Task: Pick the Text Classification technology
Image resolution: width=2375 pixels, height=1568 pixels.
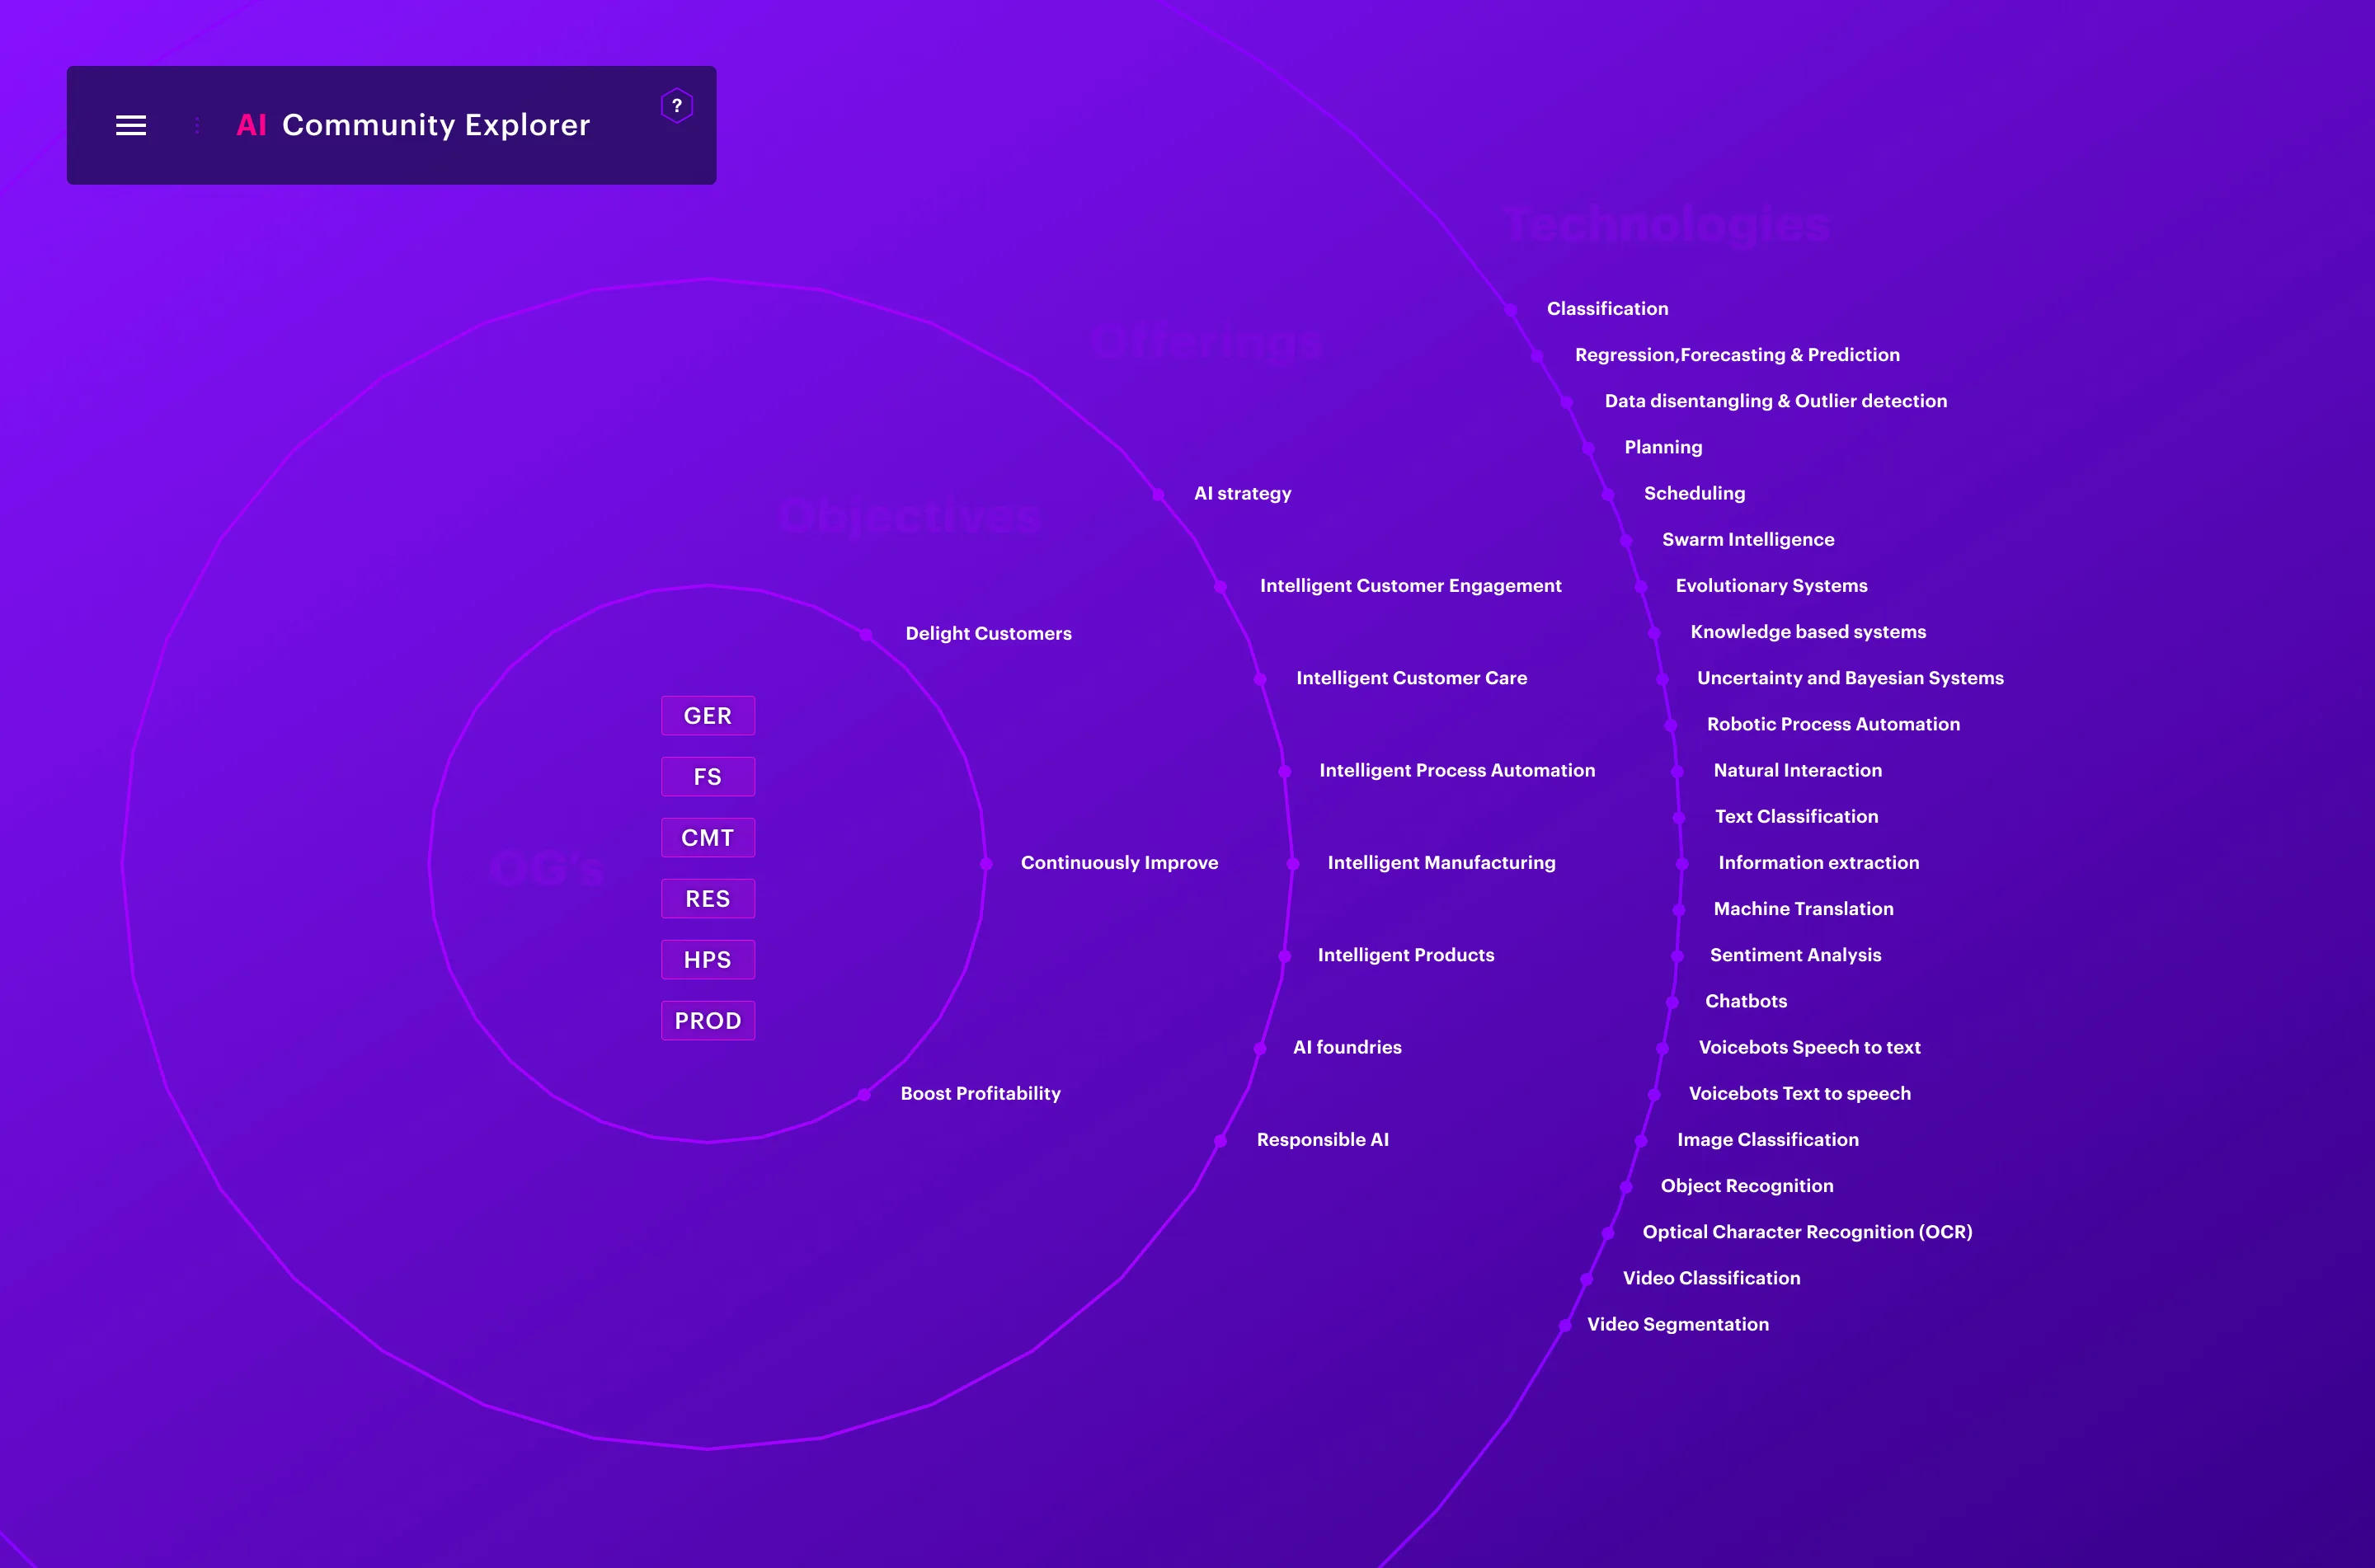Action: [x=1796, y=816]
